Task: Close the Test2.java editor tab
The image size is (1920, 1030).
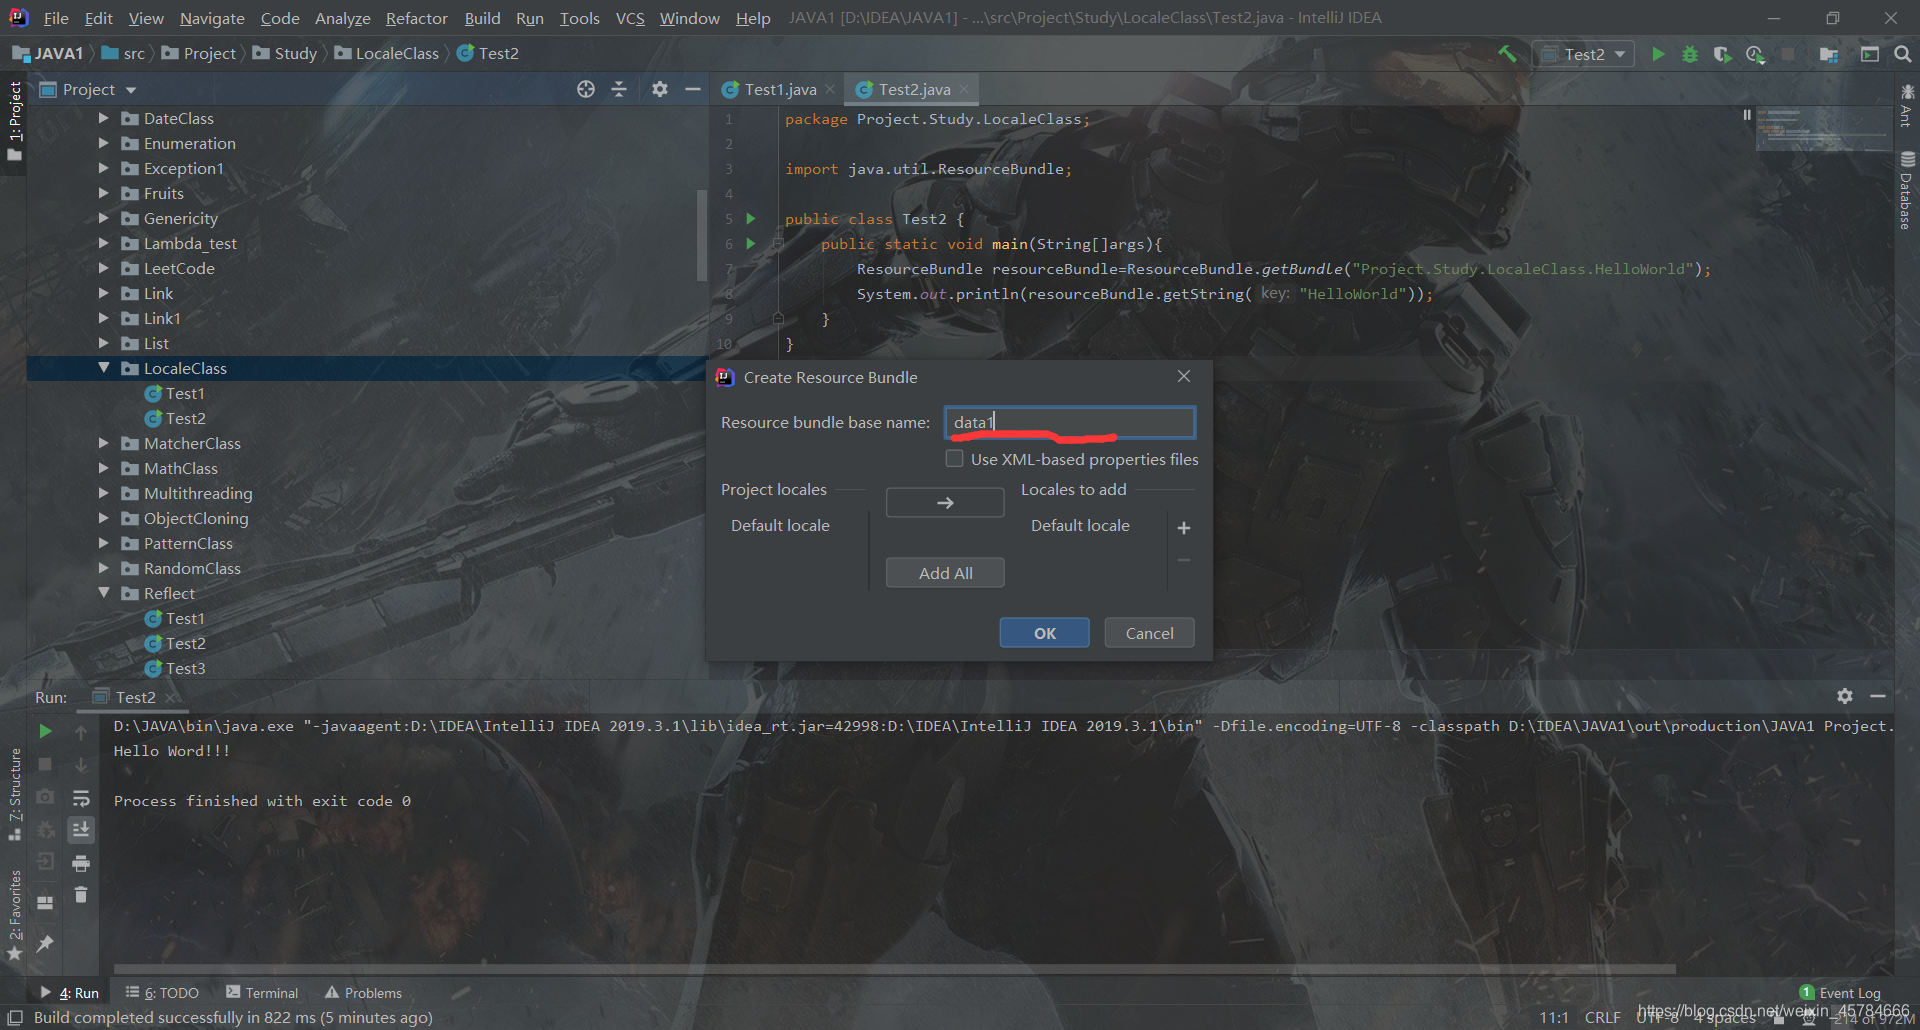Action: (964, 89)
